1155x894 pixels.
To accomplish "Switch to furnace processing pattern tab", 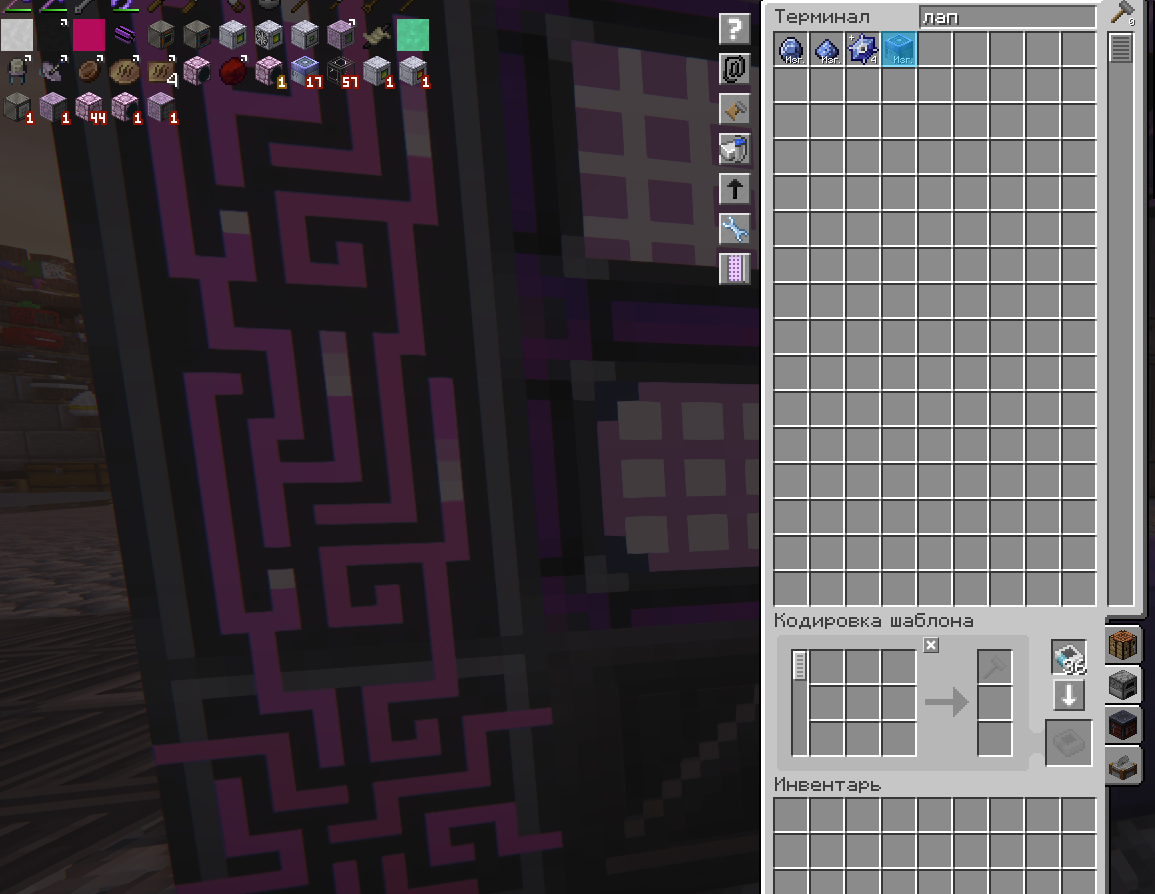I will (1123, 686).
